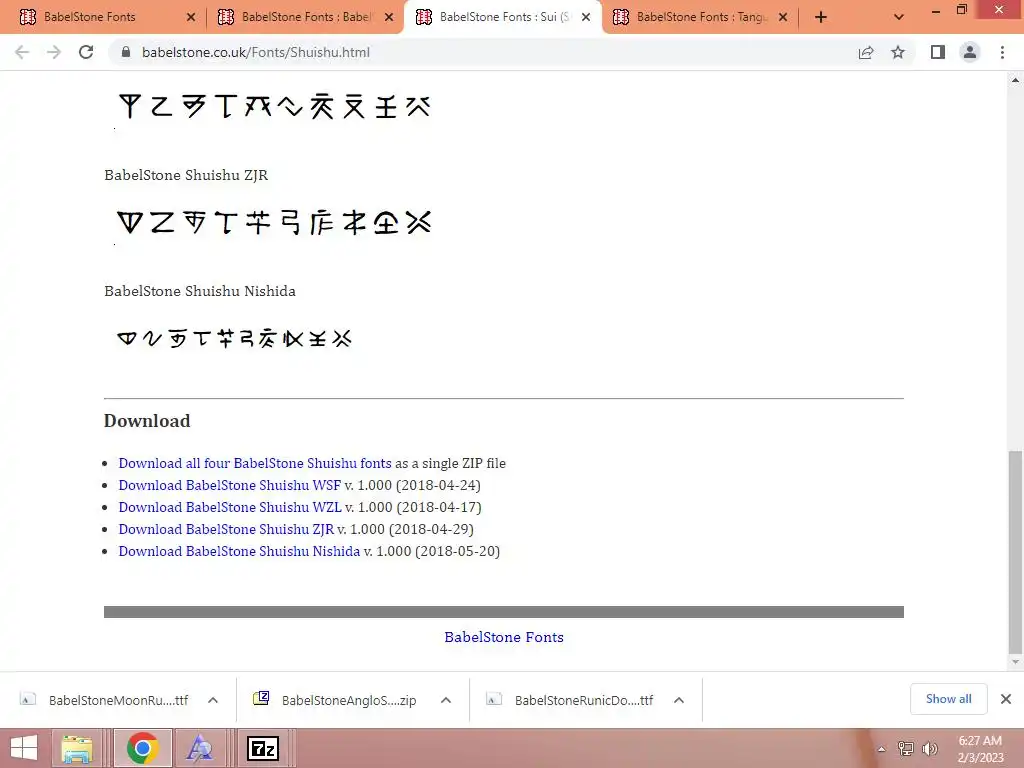Click the network tray icon
This screenshot has height=768, width=1024.
coord(905,749)
